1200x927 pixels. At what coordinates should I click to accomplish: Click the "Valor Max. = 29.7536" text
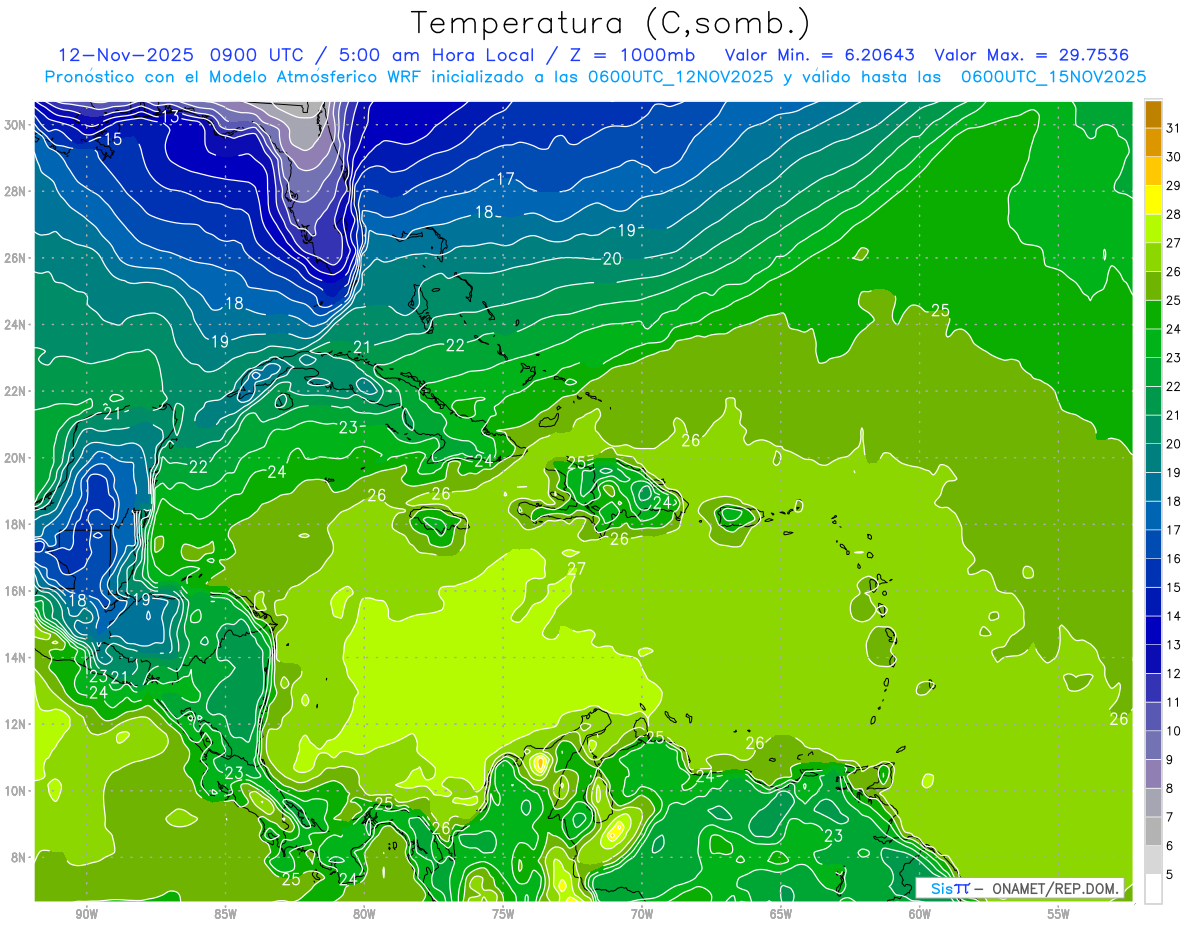pos(1032,55)
